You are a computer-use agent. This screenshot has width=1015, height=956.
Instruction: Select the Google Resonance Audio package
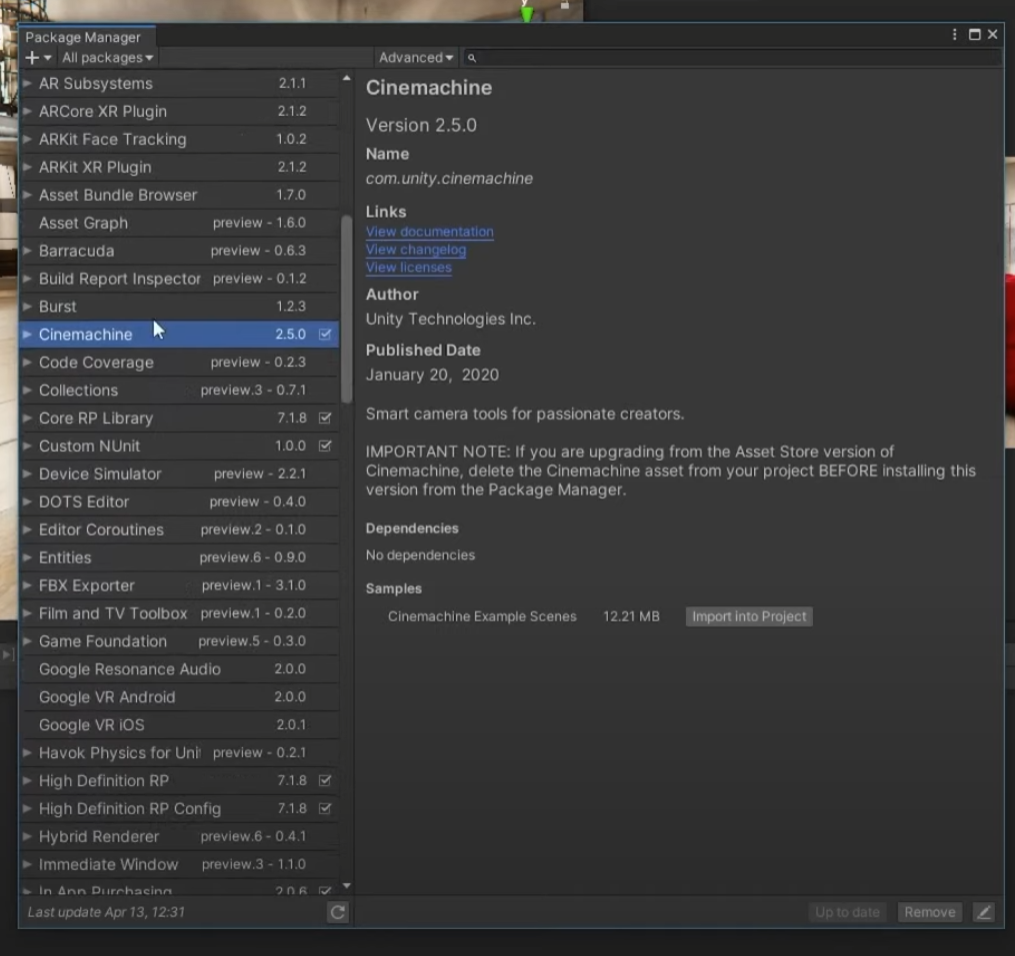pyautogui.click(x=179, y=669)
